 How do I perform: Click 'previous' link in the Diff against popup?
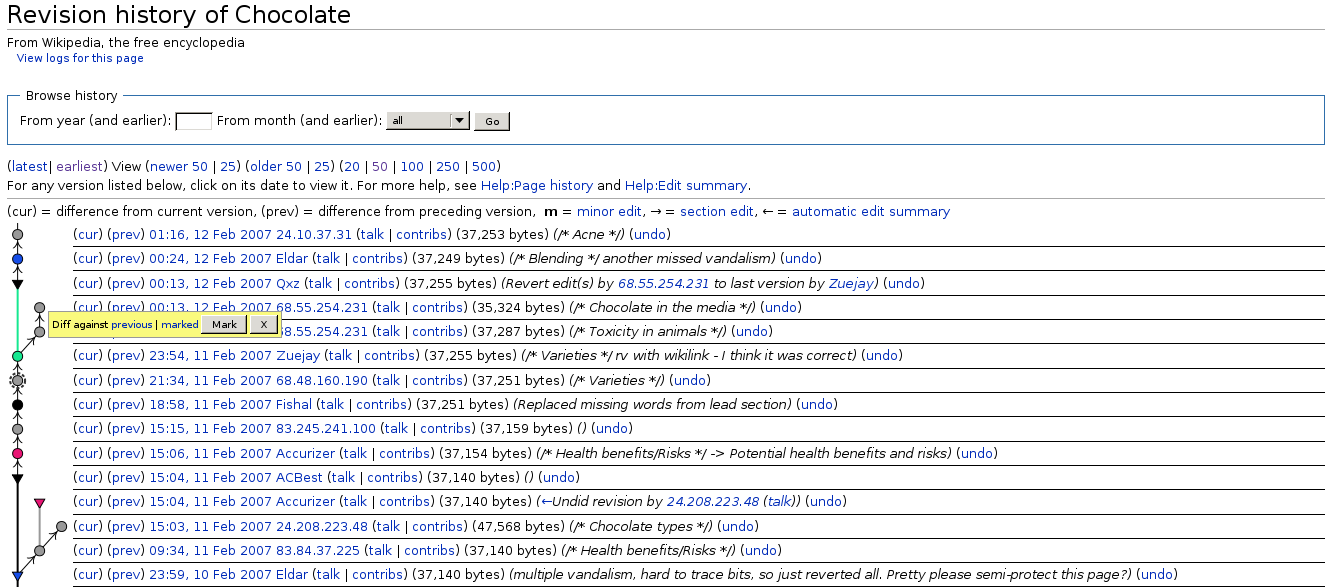(x=131, y=325)
